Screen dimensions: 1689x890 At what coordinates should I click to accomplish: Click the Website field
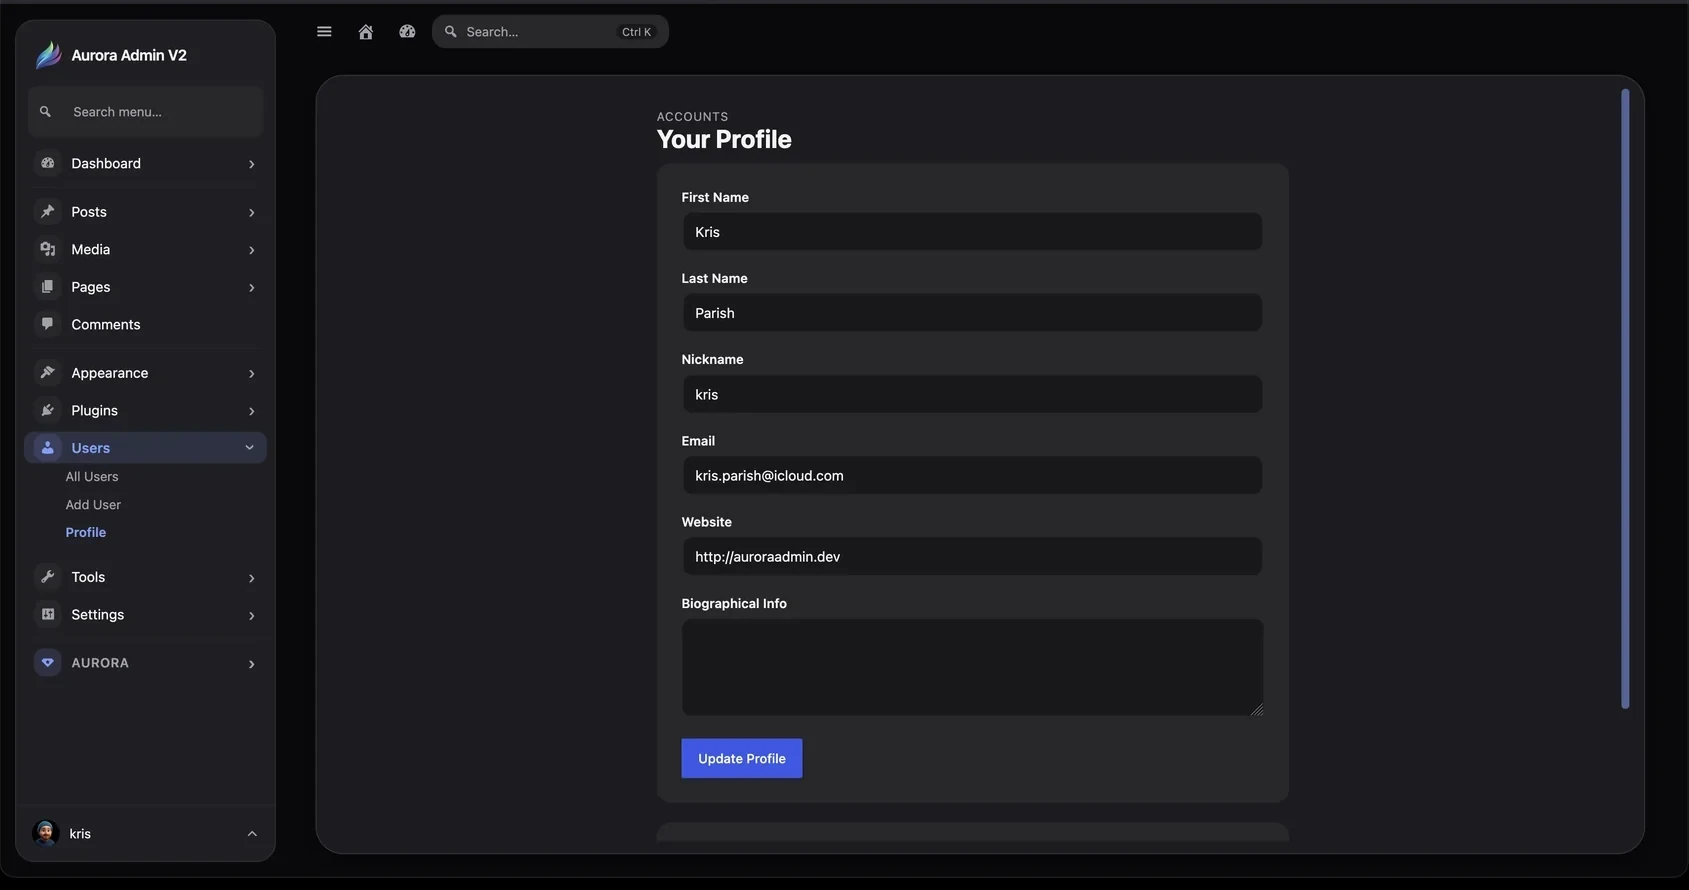pos(972,557)
